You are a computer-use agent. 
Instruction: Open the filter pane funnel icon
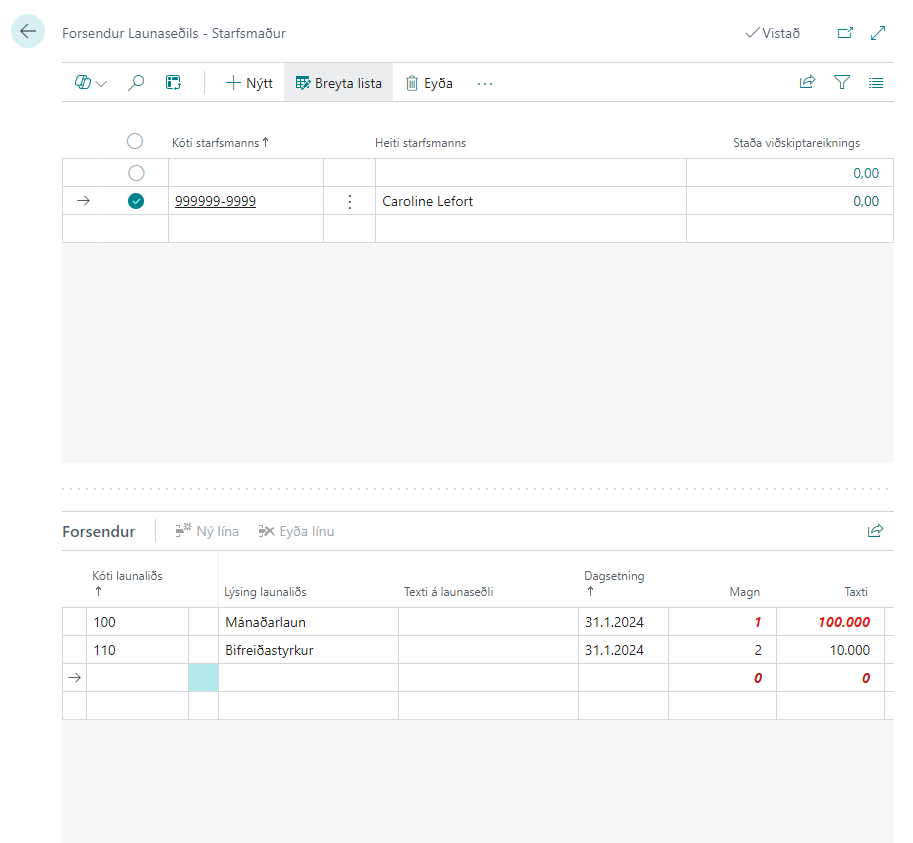click(x=842, y=84)
